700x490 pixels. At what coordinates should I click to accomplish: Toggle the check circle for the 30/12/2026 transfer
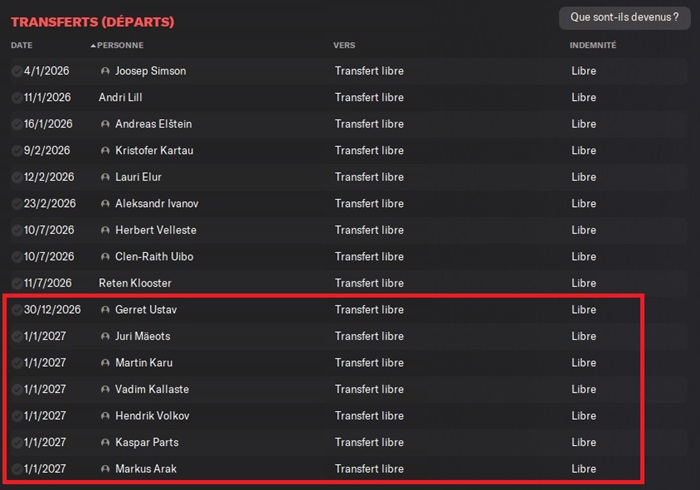point(16,310)
